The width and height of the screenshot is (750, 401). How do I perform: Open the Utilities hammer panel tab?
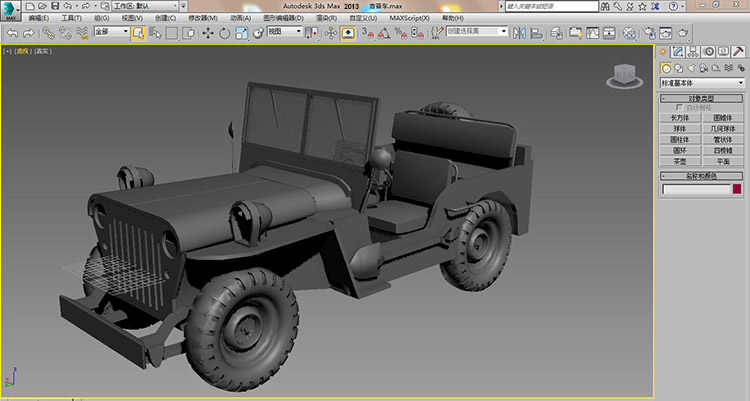point(738,51)
